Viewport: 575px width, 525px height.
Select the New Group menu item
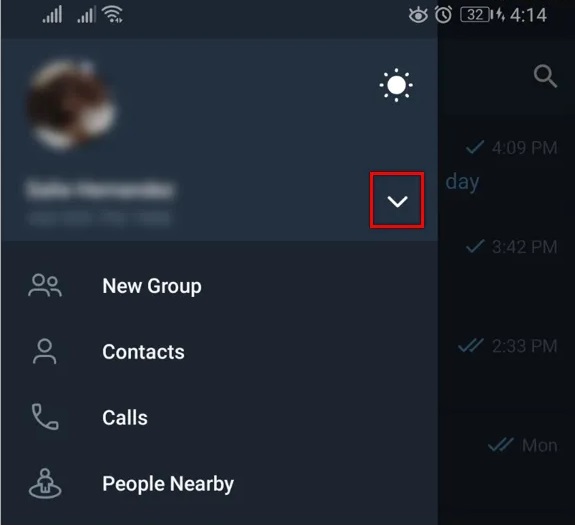point(219,286)
